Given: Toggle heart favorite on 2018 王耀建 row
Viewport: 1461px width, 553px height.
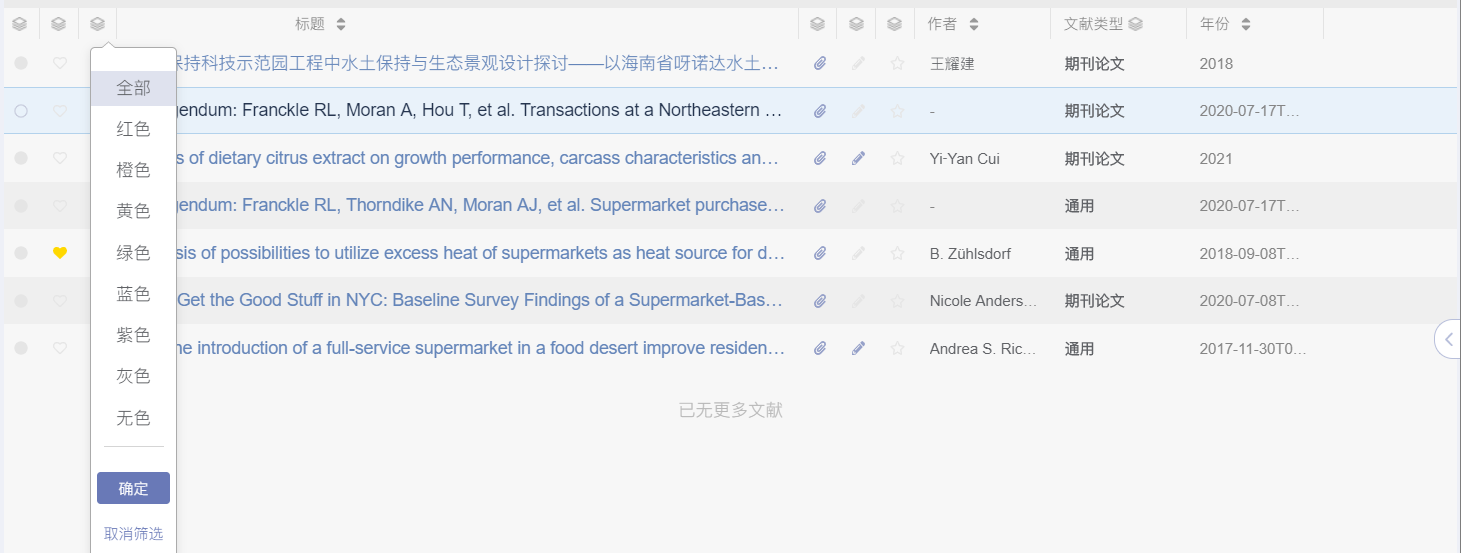Looking at the screenshot, I should pos(60,63).
